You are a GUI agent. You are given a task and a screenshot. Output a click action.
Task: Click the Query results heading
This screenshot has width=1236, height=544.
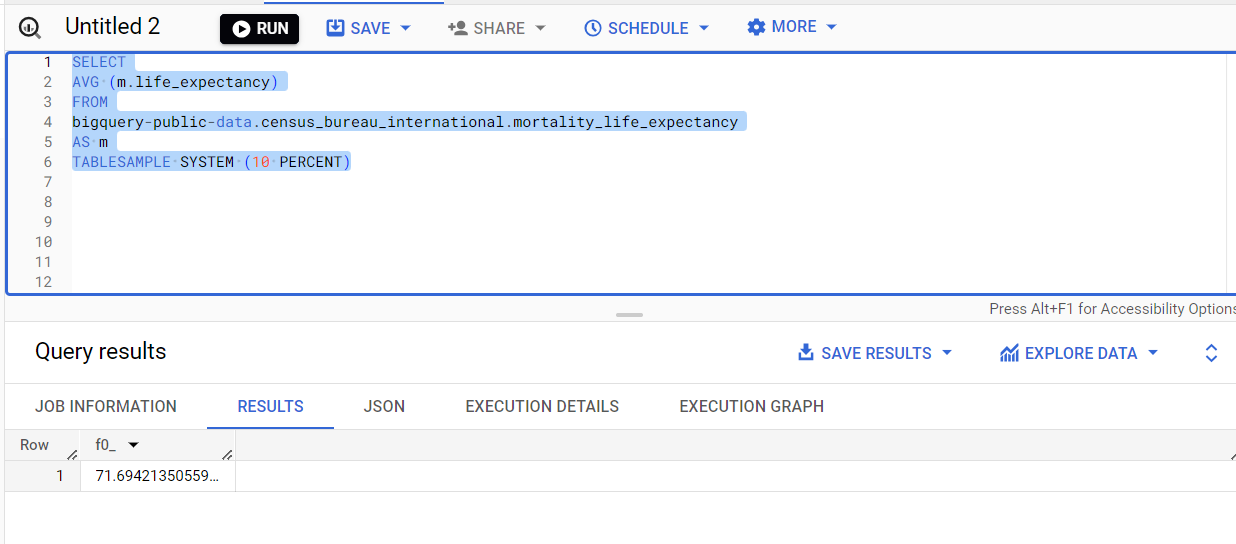tap(101, 352)
